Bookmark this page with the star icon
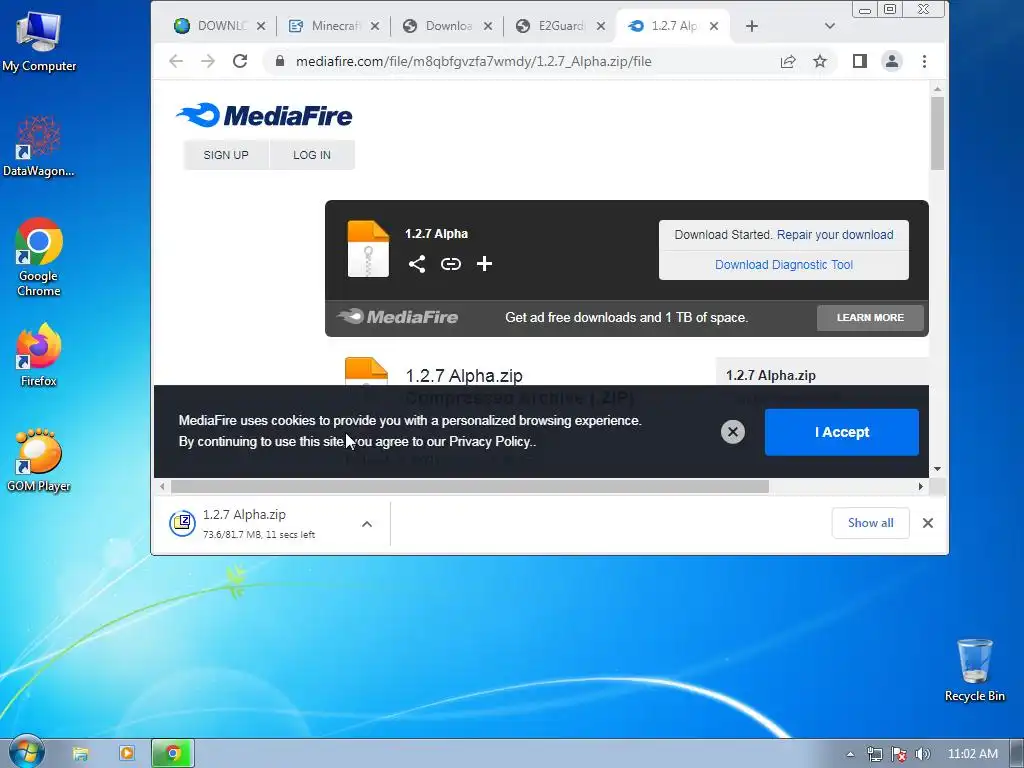Viewport: 1024px width, 768px height. point(820,61)
